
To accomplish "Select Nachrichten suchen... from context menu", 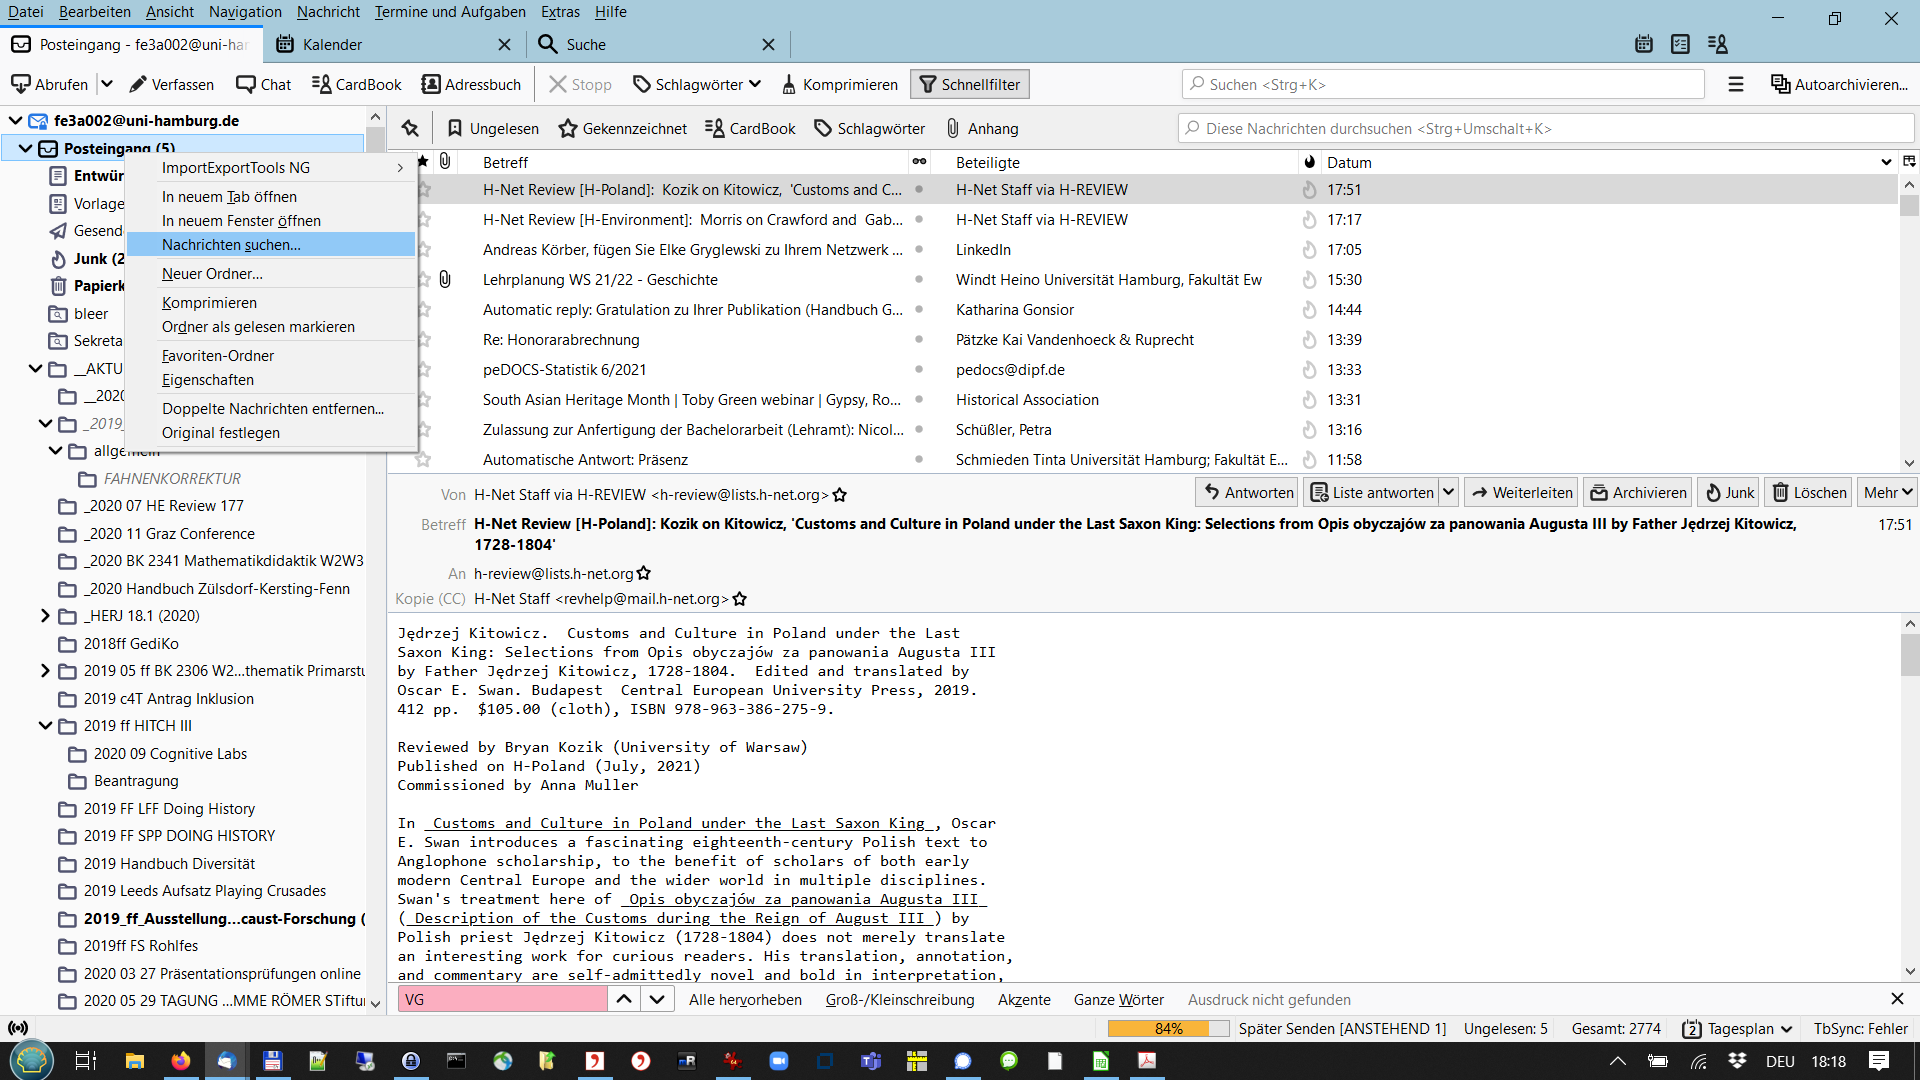I will 231,245.
